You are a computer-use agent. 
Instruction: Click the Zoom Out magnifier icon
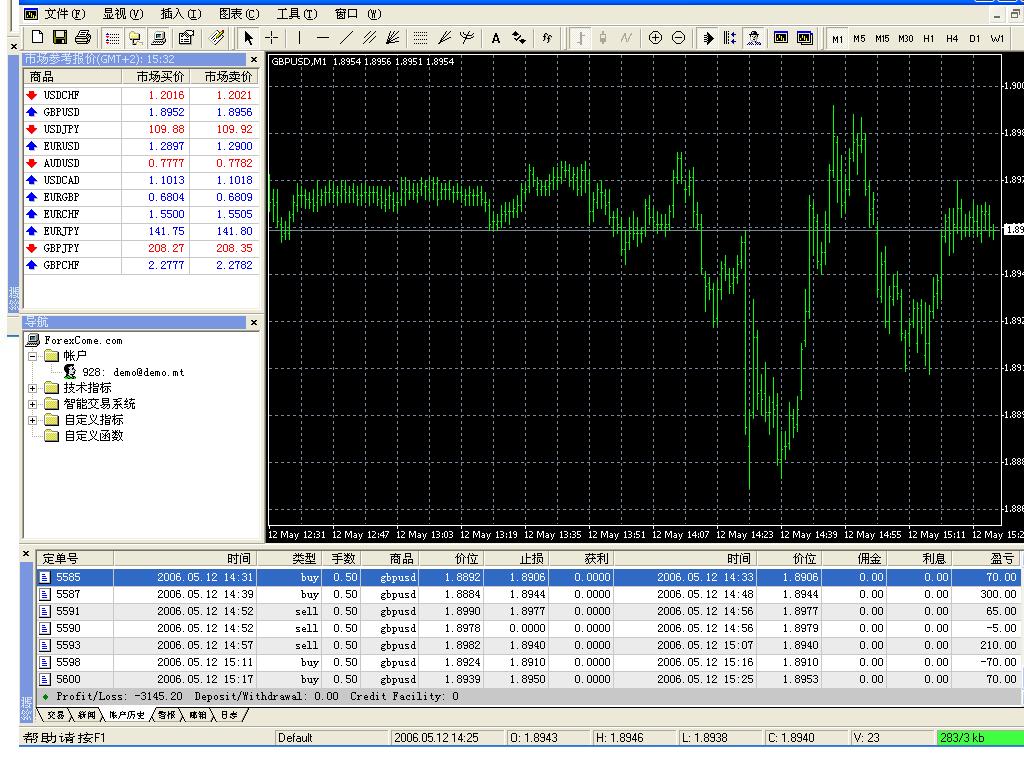pos(679,38)
